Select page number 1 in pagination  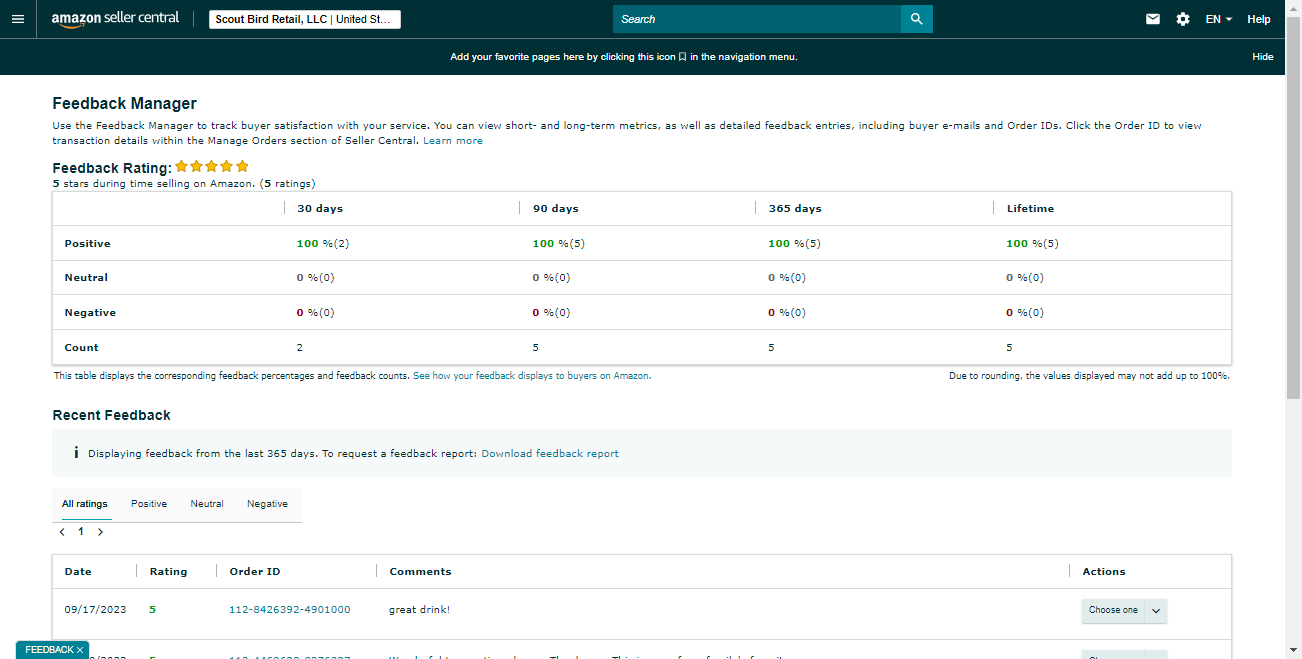81,532
